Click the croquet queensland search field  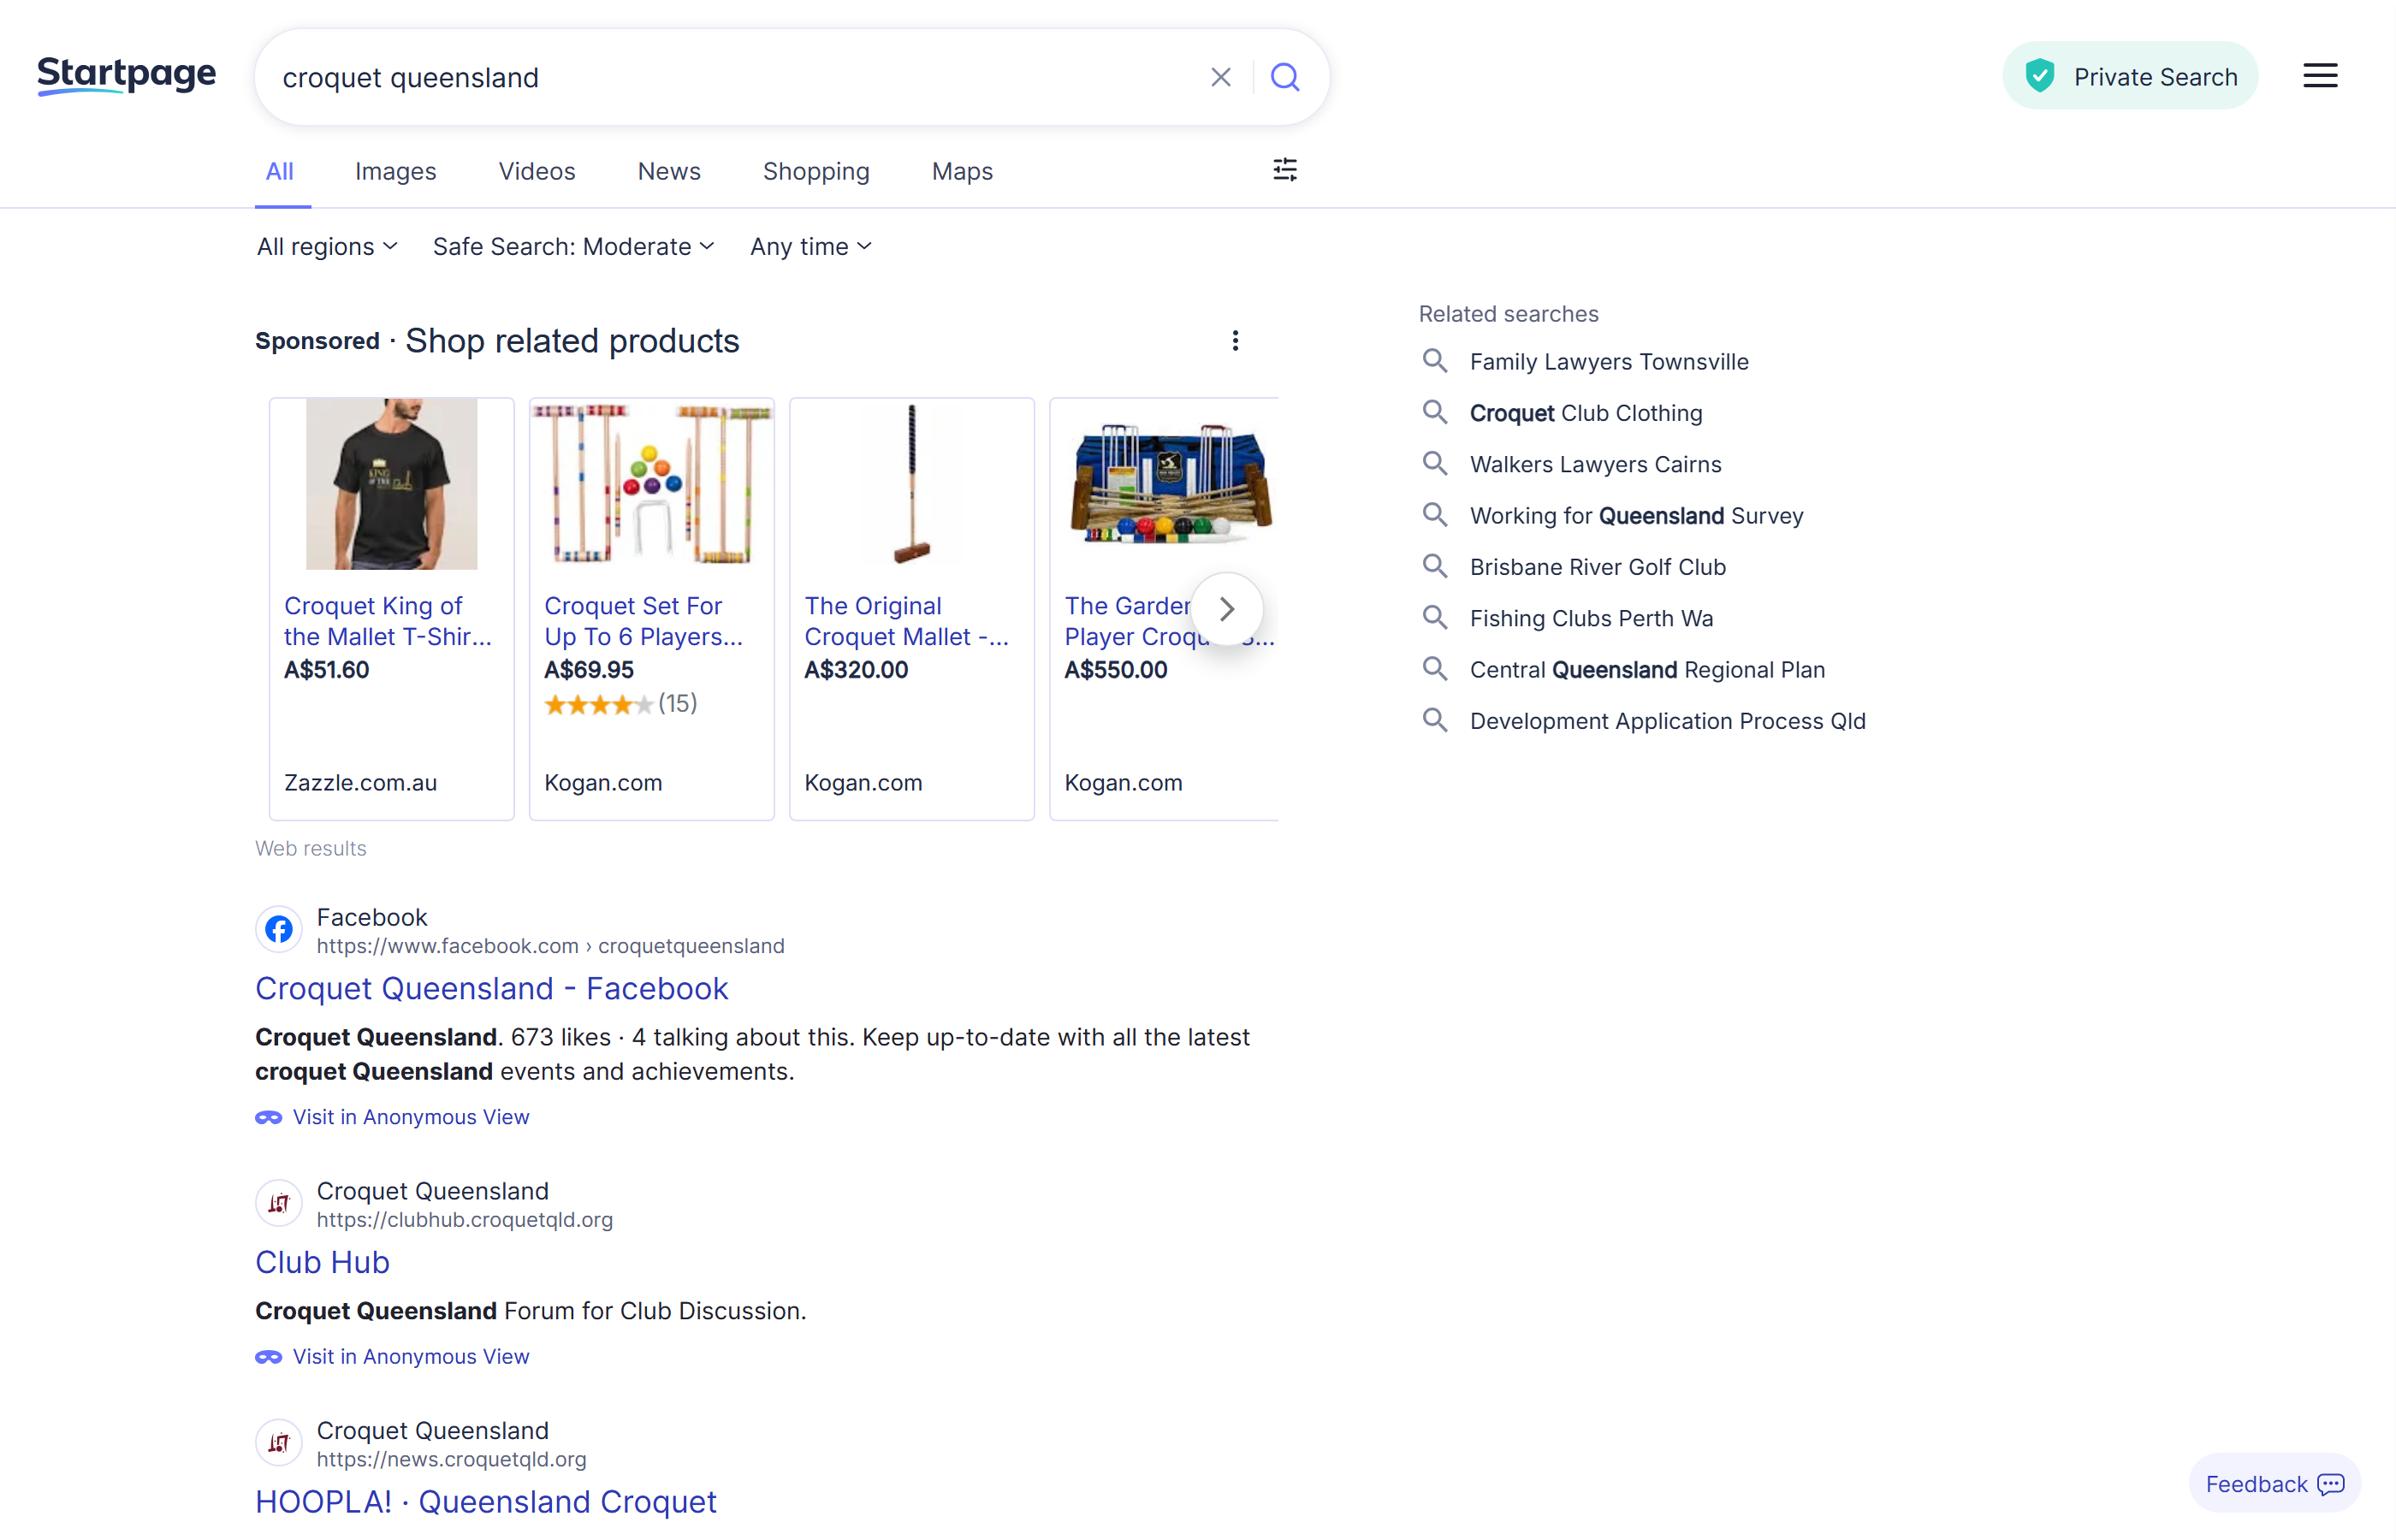coord(735,78)
